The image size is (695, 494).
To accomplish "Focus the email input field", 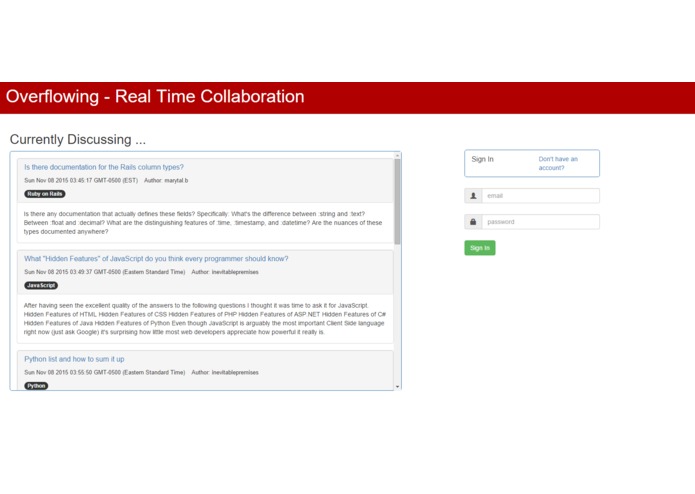I will [540, 196].
